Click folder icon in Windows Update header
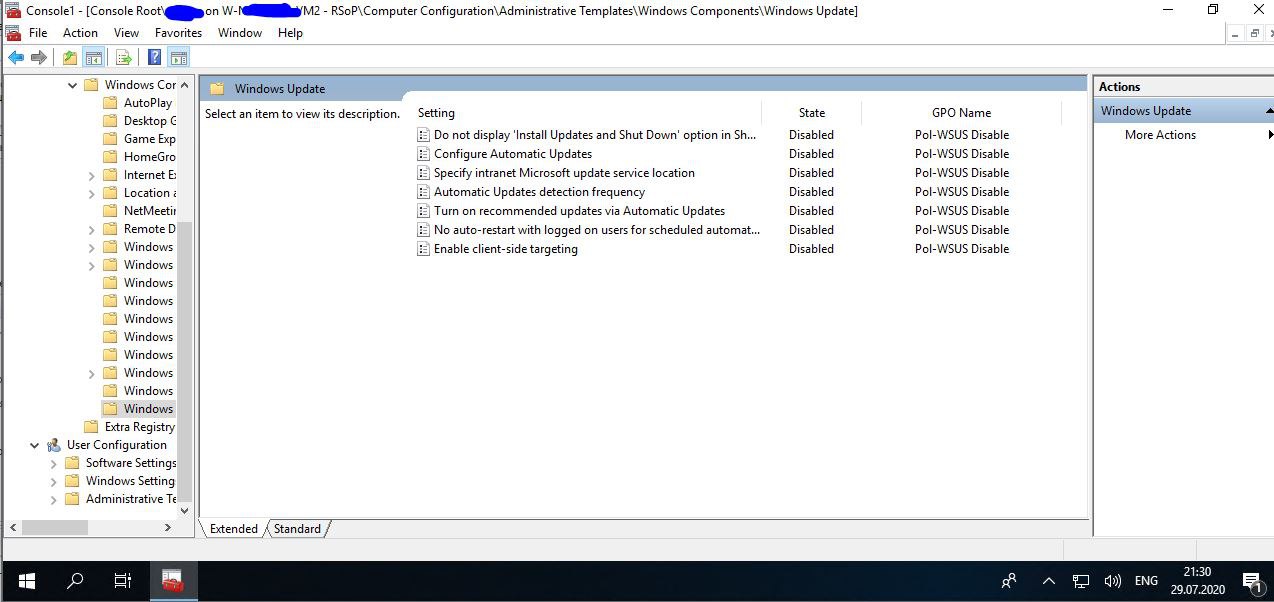Image resolution: width=1274 pixels, height=602 pixels. [x=217, y=89]
